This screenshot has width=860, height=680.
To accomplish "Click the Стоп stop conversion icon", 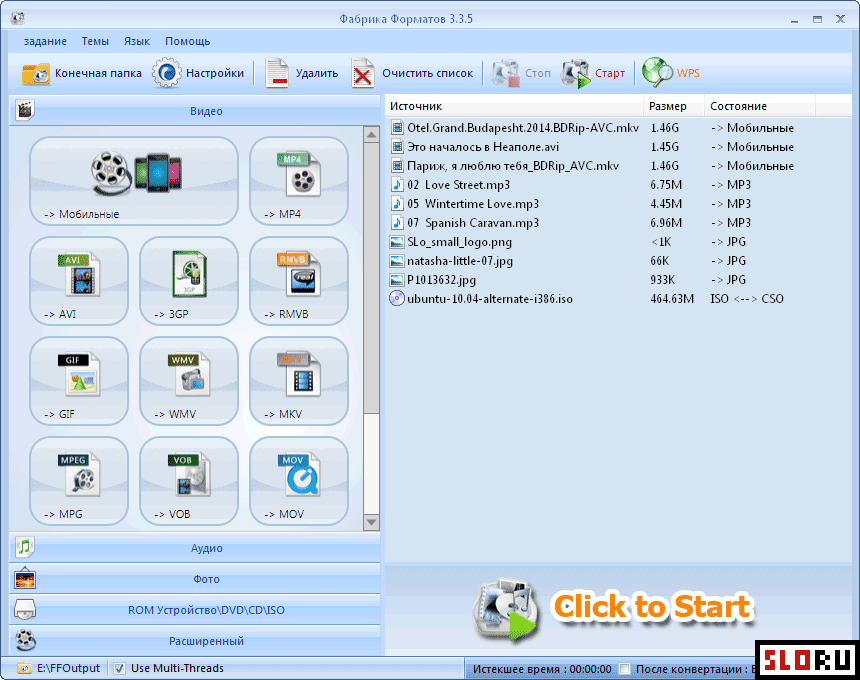I will pos(506,73).
